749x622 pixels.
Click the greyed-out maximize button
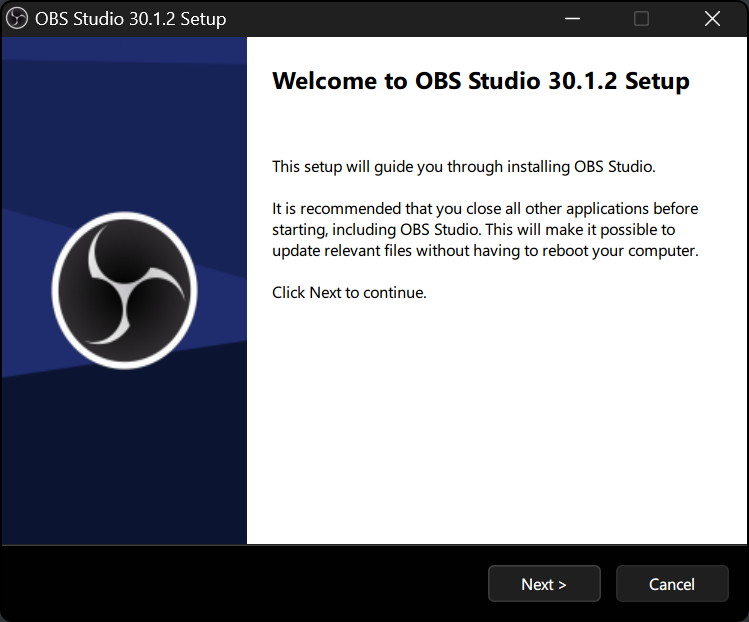tap(642, 19)
